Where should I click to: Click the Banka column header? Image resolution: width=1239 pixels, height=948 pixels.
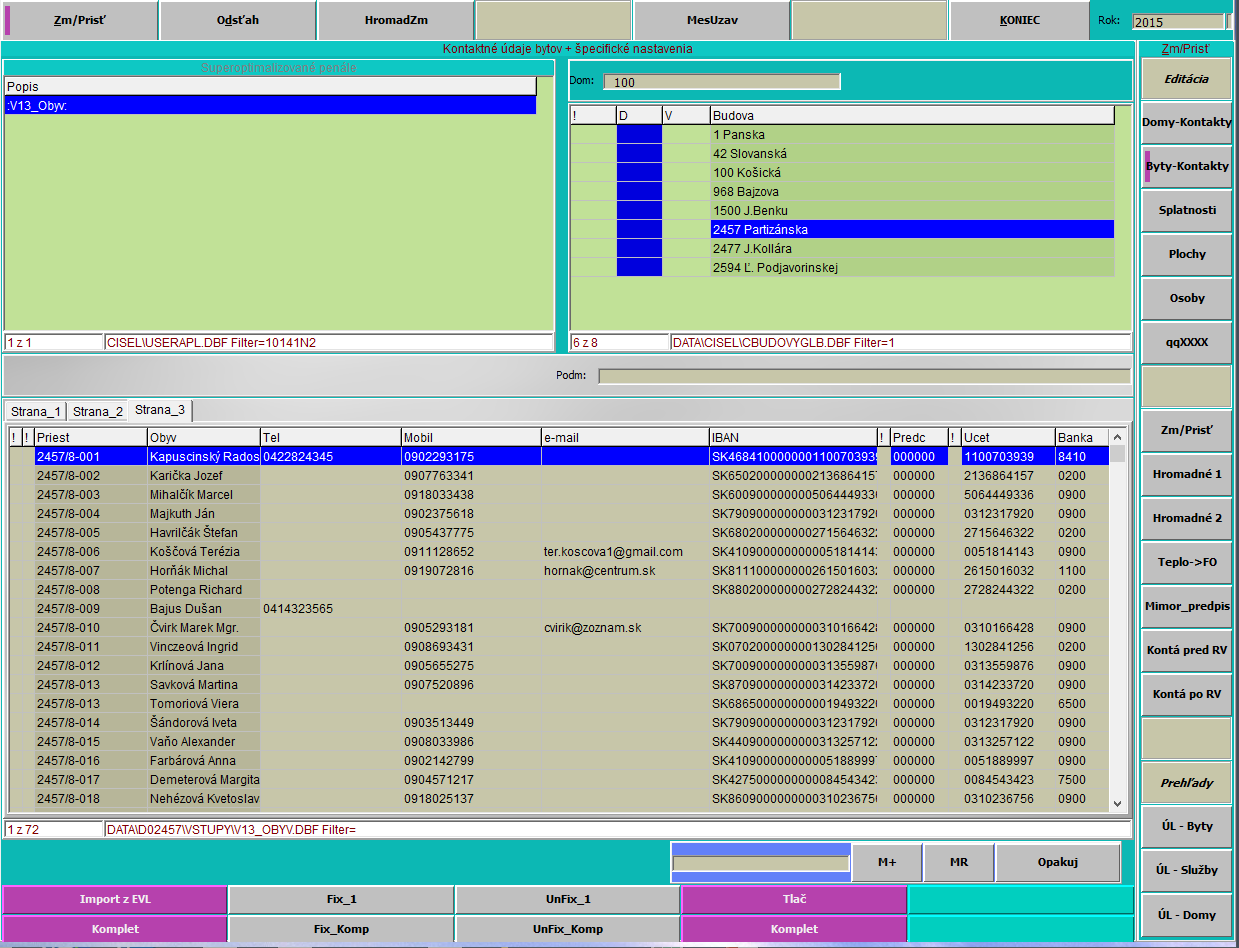coord(1082,437)
